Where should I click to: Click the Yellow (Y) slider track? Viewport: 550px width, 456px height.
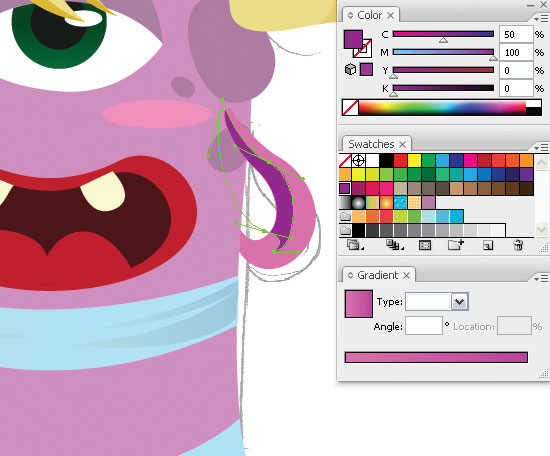tap(443, 70)
